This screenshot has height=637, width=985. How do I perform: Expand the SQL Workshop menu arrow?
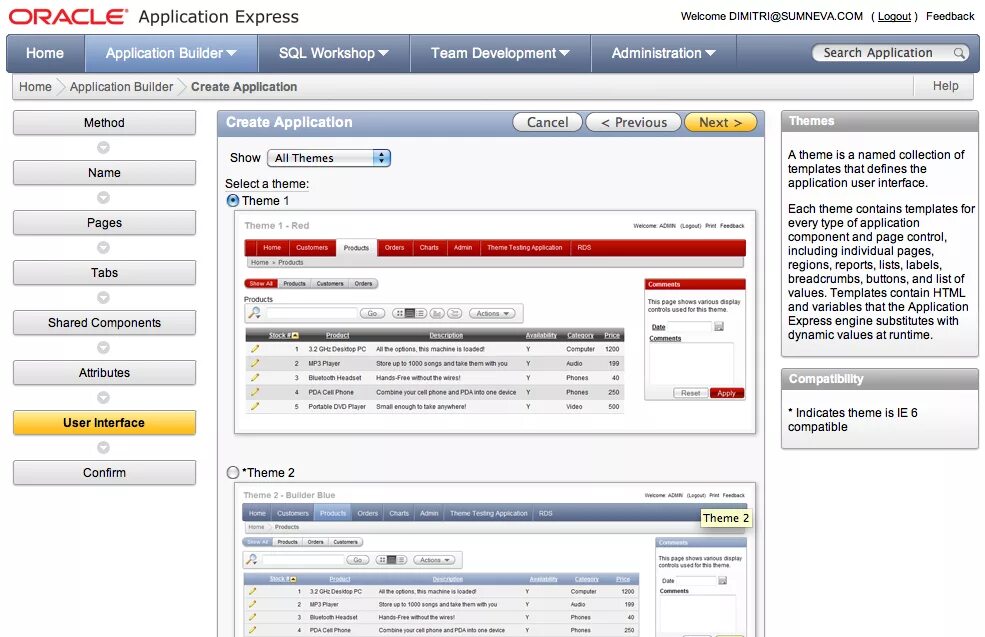[x=383, y=53]
